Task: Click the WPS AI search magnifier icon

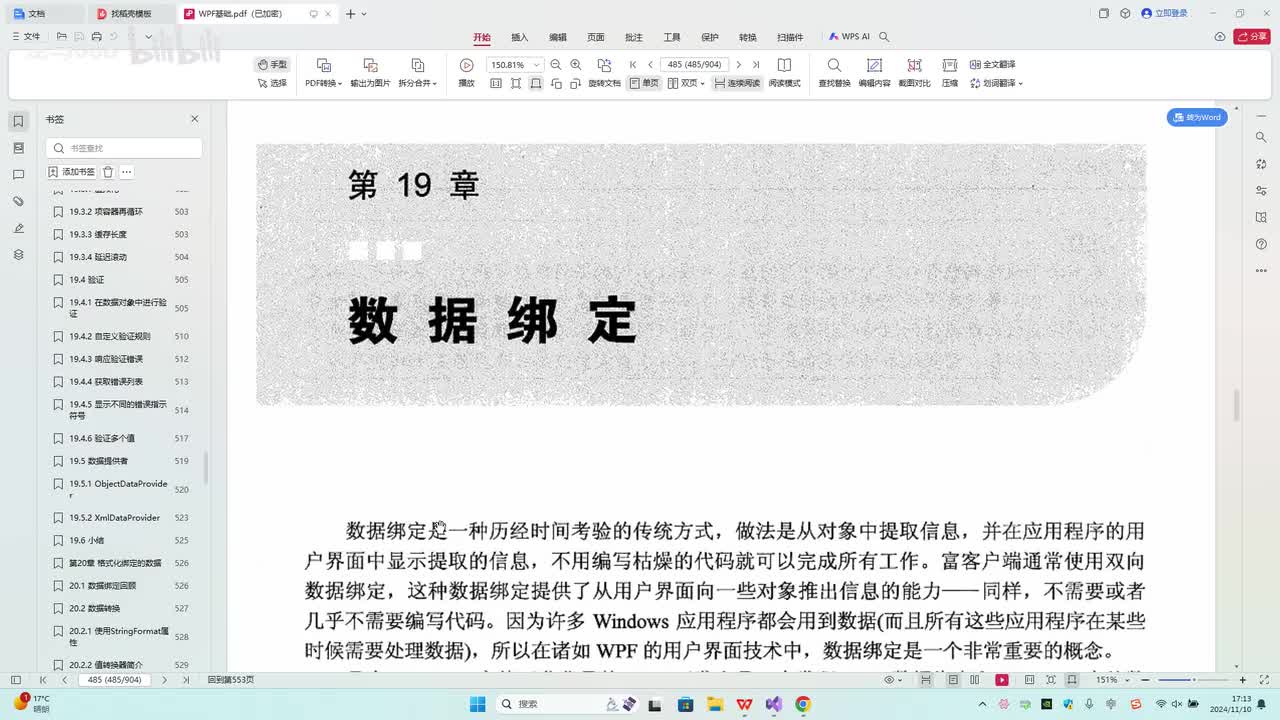Action: (x=884, y=37)
